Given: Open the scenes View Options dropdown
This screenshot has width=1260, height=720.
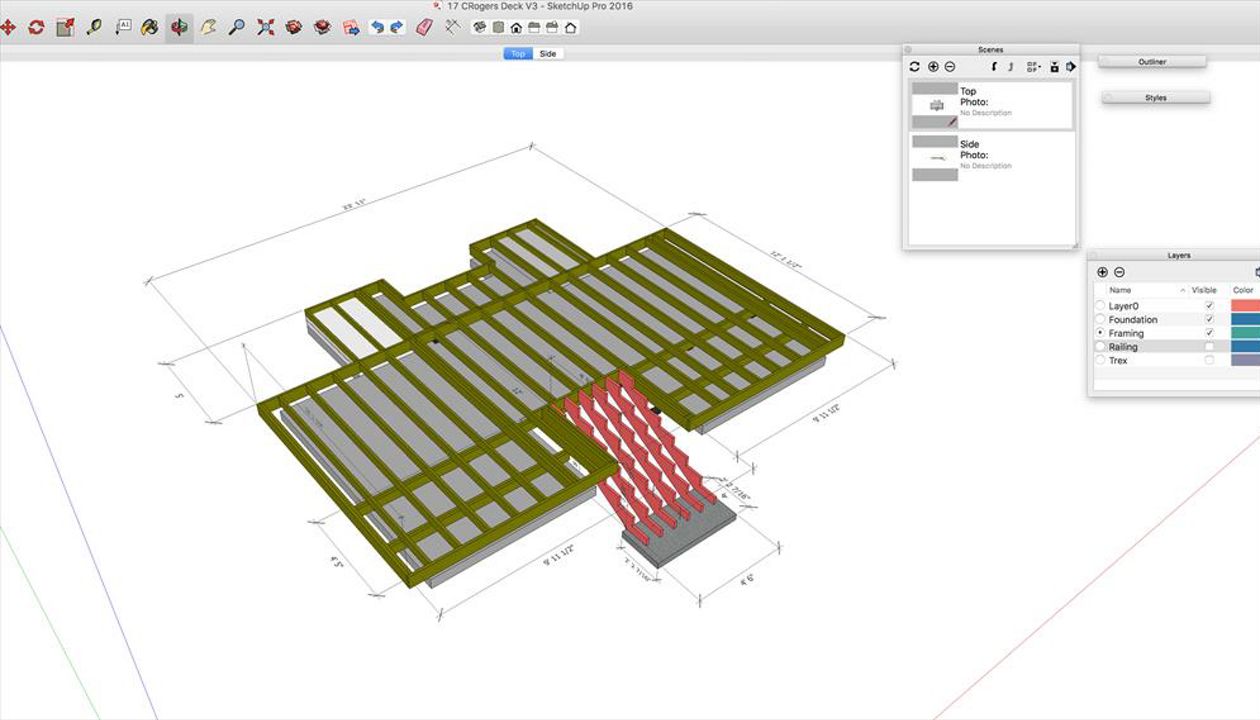Looking at the screenshot, I should (1033, 67).
